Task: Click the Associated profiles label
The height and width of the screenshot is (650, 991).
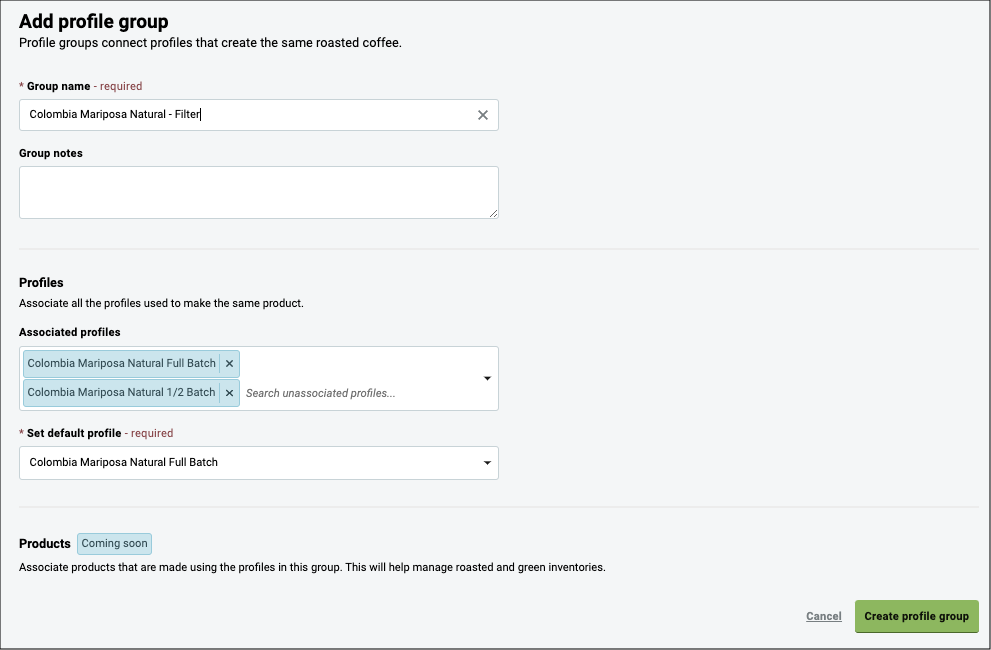Action: (x=70, y=332)
